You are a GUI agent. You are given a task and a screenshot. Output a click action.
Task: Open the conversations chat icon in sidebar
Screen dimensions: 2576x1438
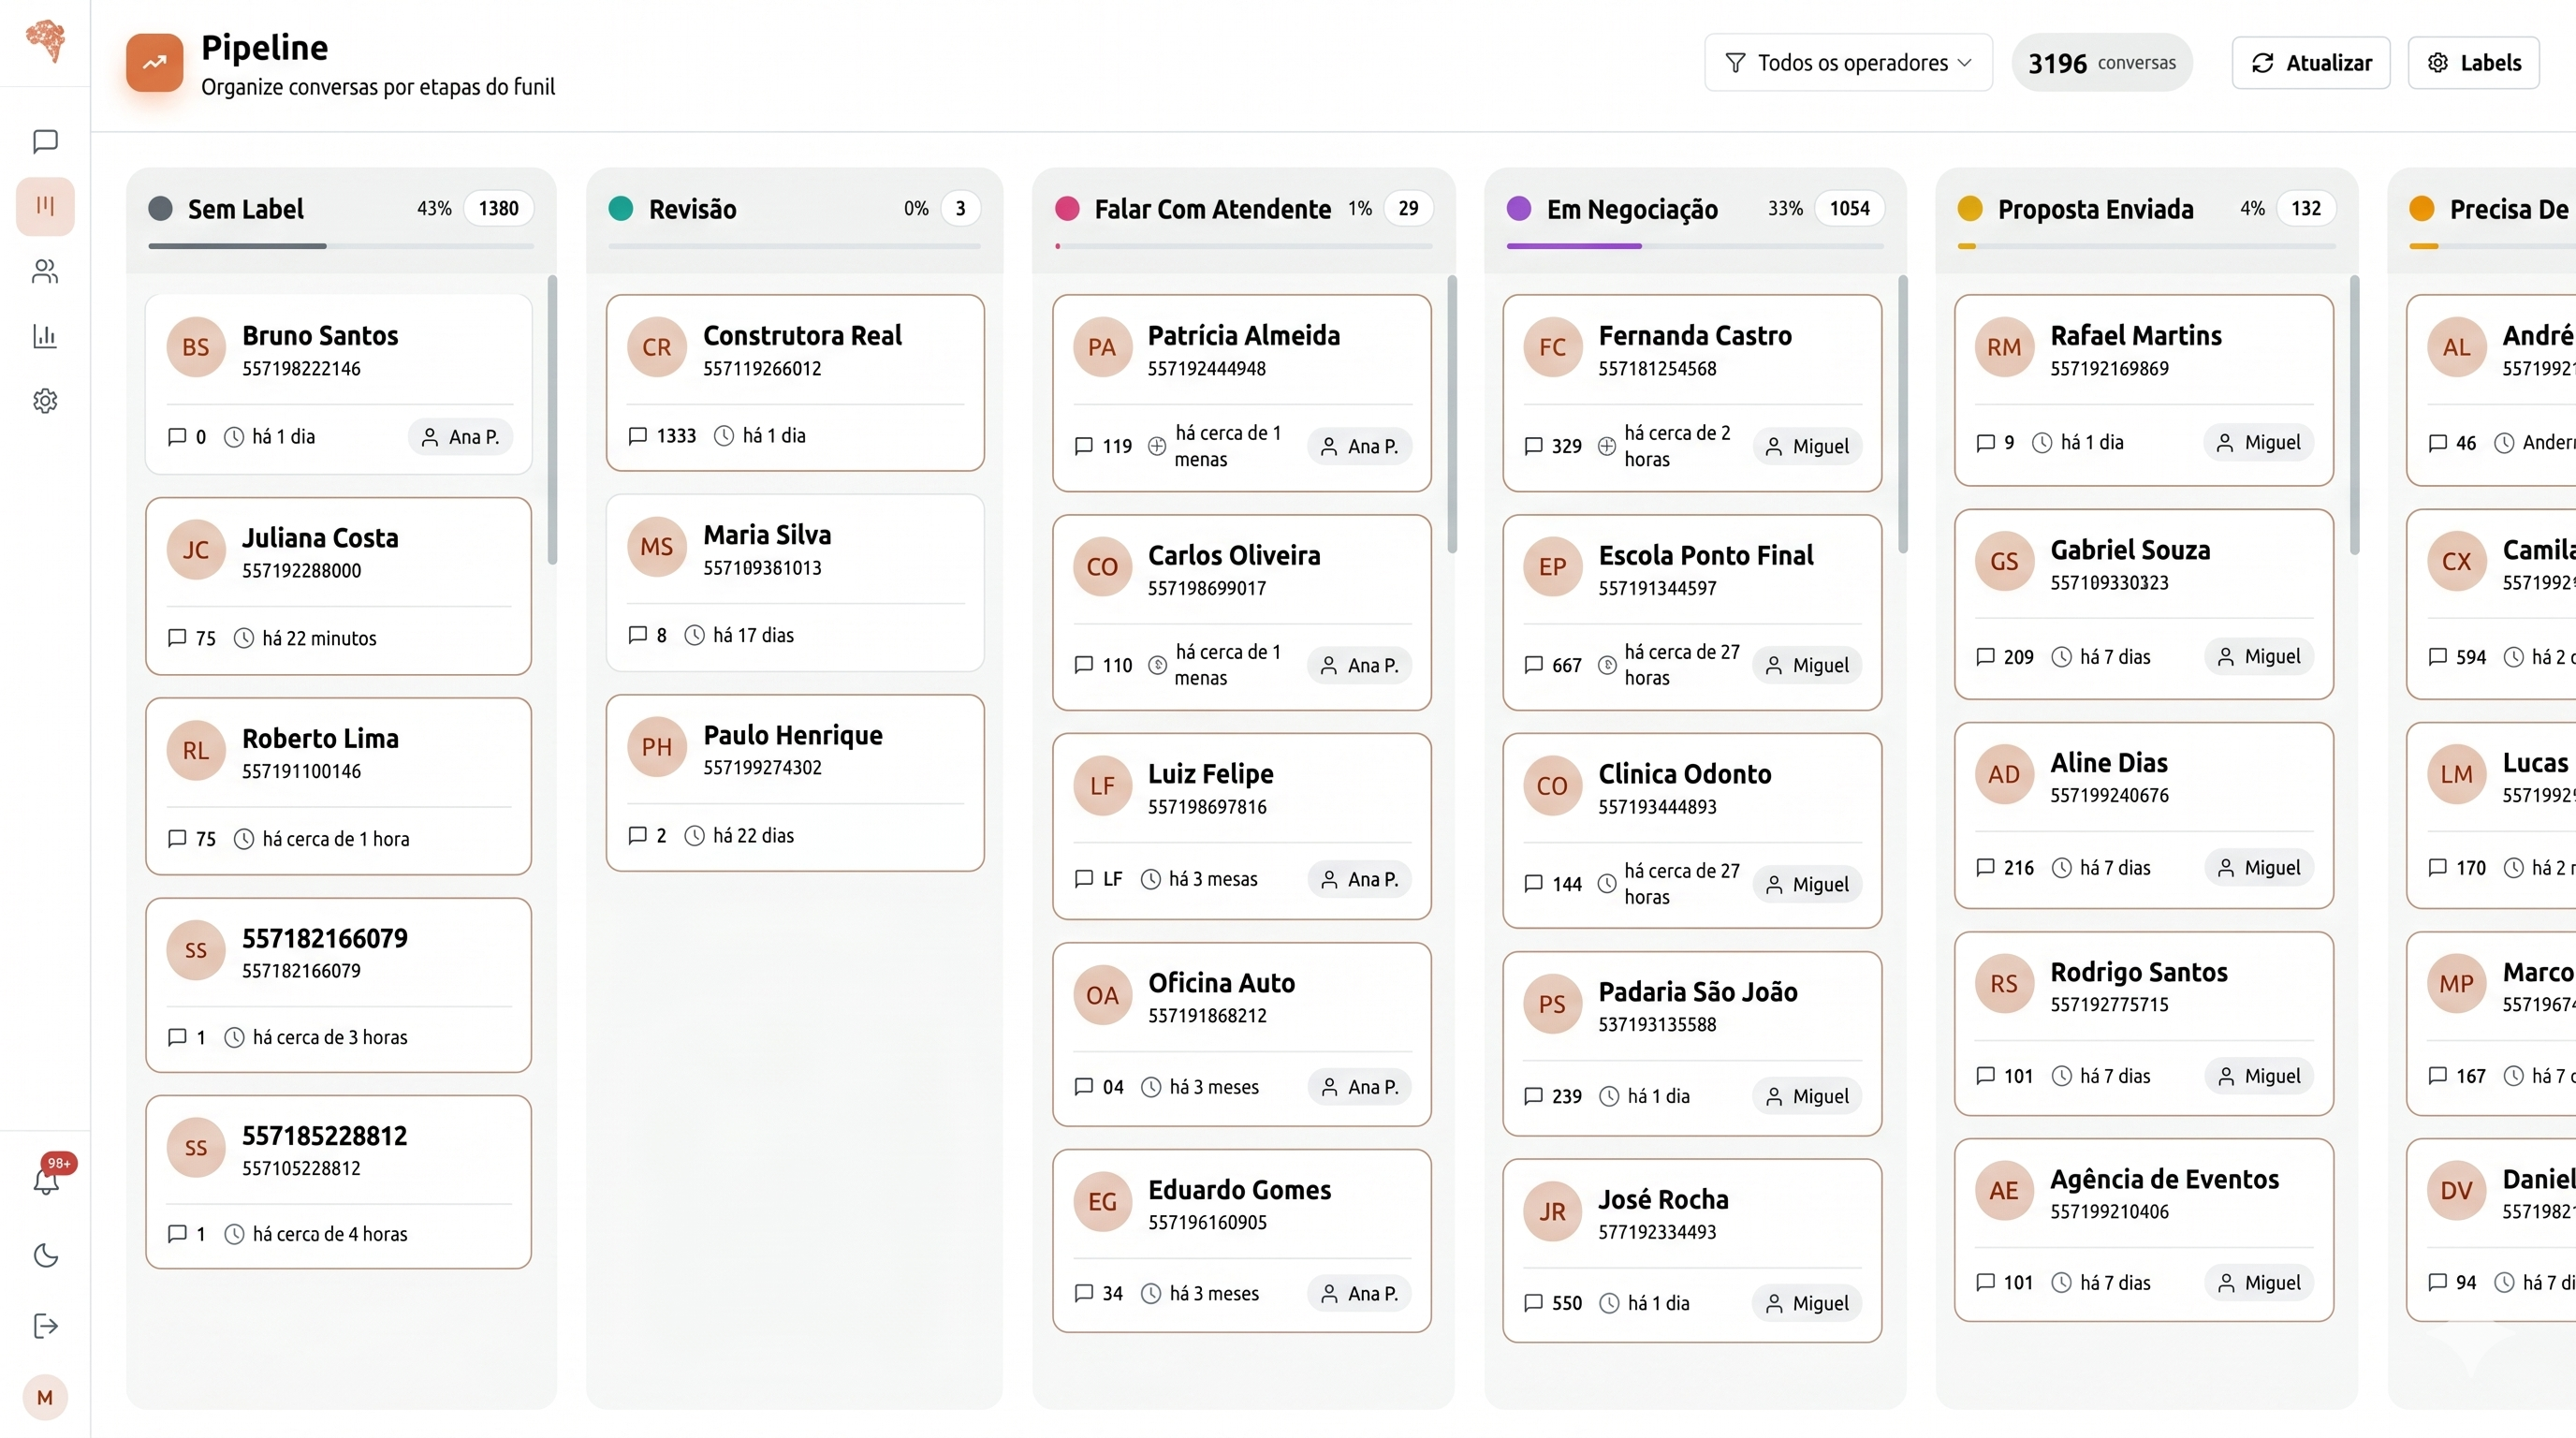point(45,141)
